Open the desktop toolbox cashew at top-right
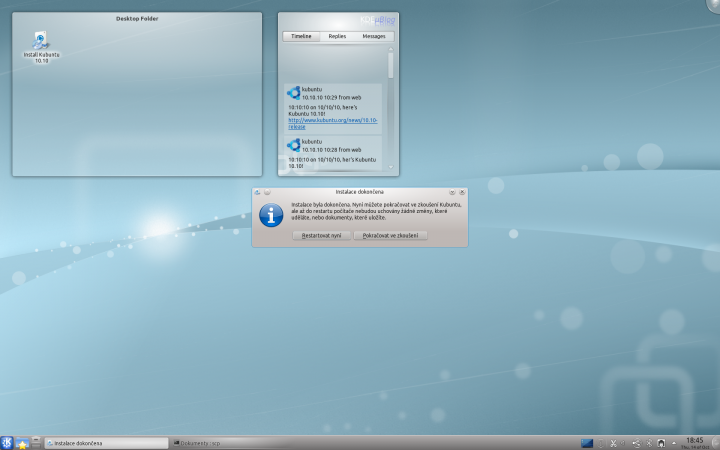Image resolution: width=720 pixels, height=450 pixels. click(x=714, y=5)
